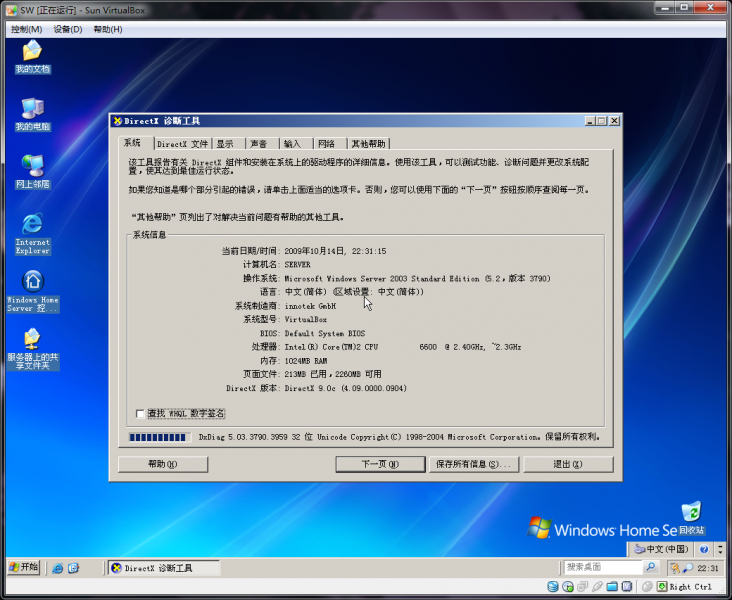Click the Intel(R) Core(TM)2 CPU processor value
732x600 pixels.
click(403, 347)
